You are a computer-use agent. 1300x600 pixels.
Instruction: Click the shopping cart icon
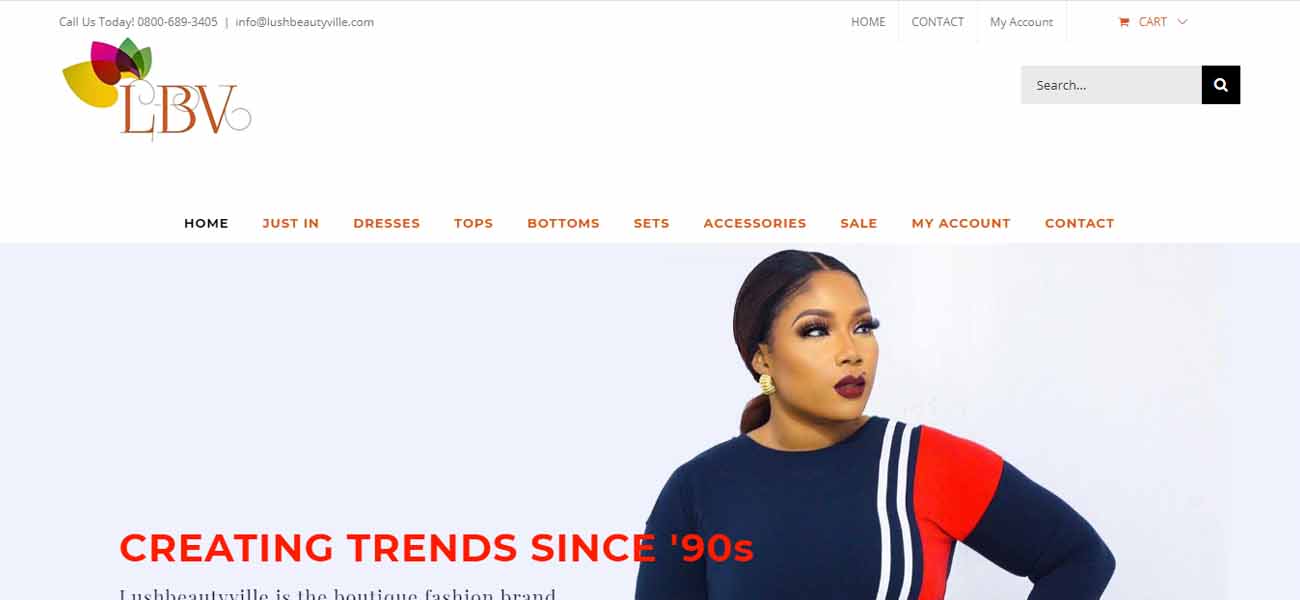click(x=1124, y=22)
